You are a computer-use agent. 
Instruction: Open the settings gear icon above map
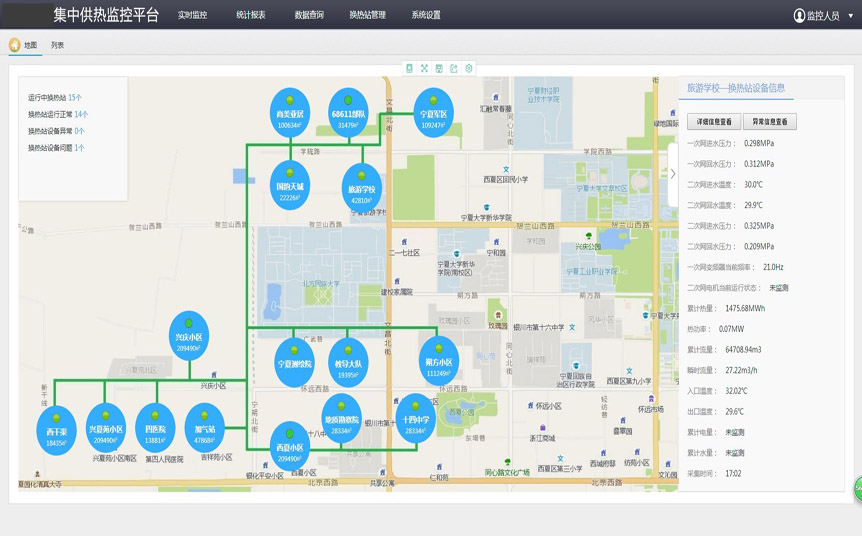click(x=469, y=69)
